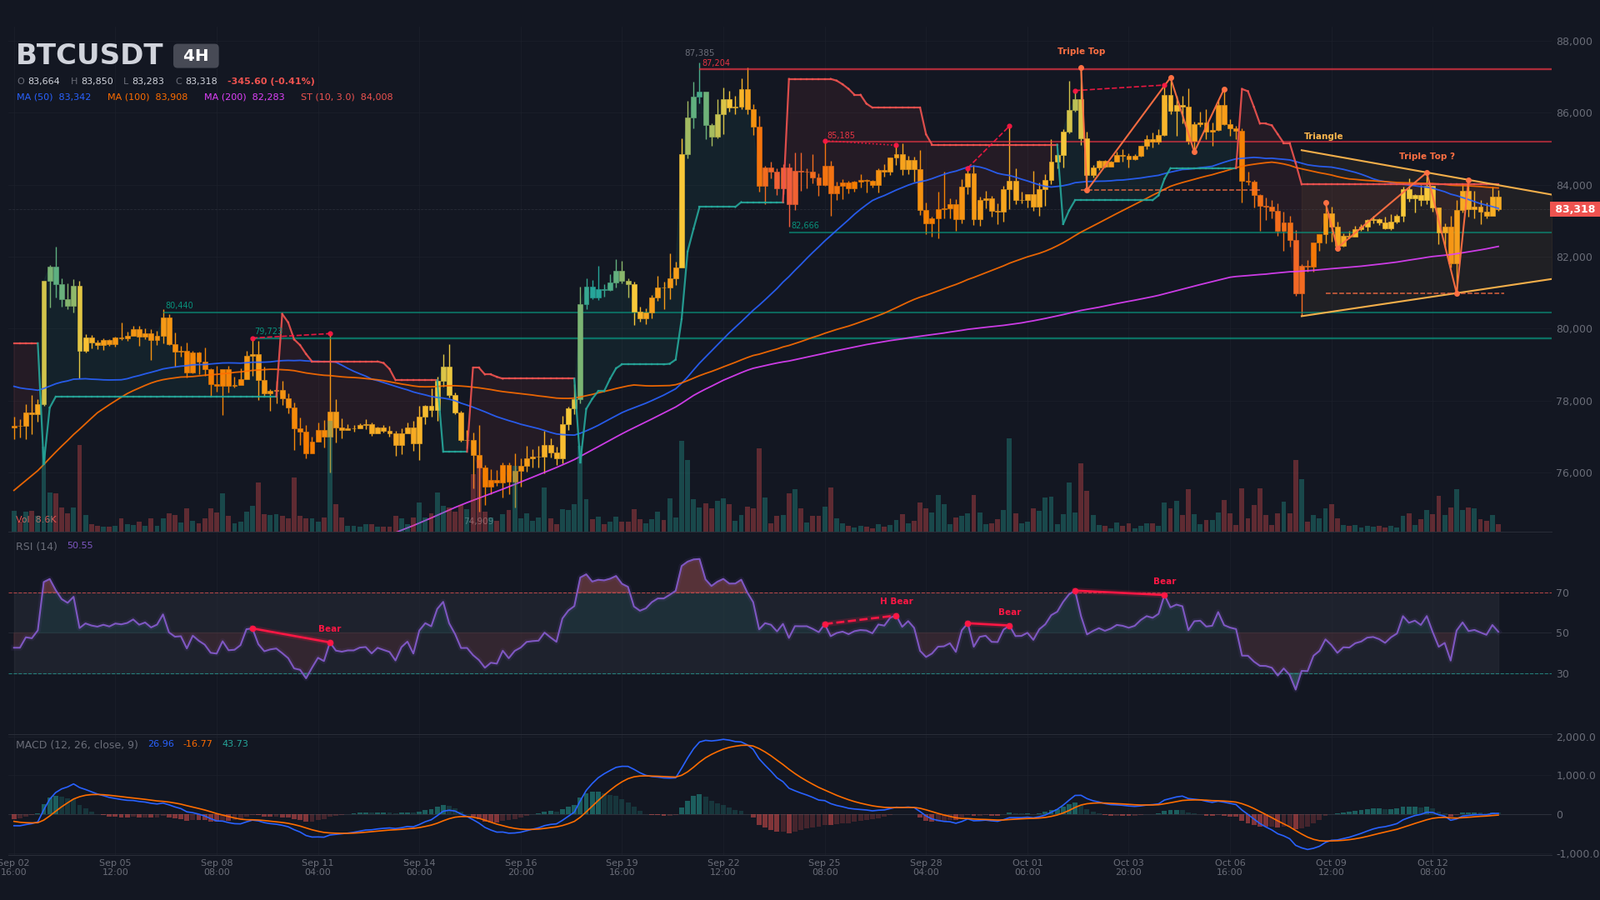The width and height of the screenshot is (1600, 900).
Task: Click the MACD 2,000.0 axis label
Action: 1575,737
